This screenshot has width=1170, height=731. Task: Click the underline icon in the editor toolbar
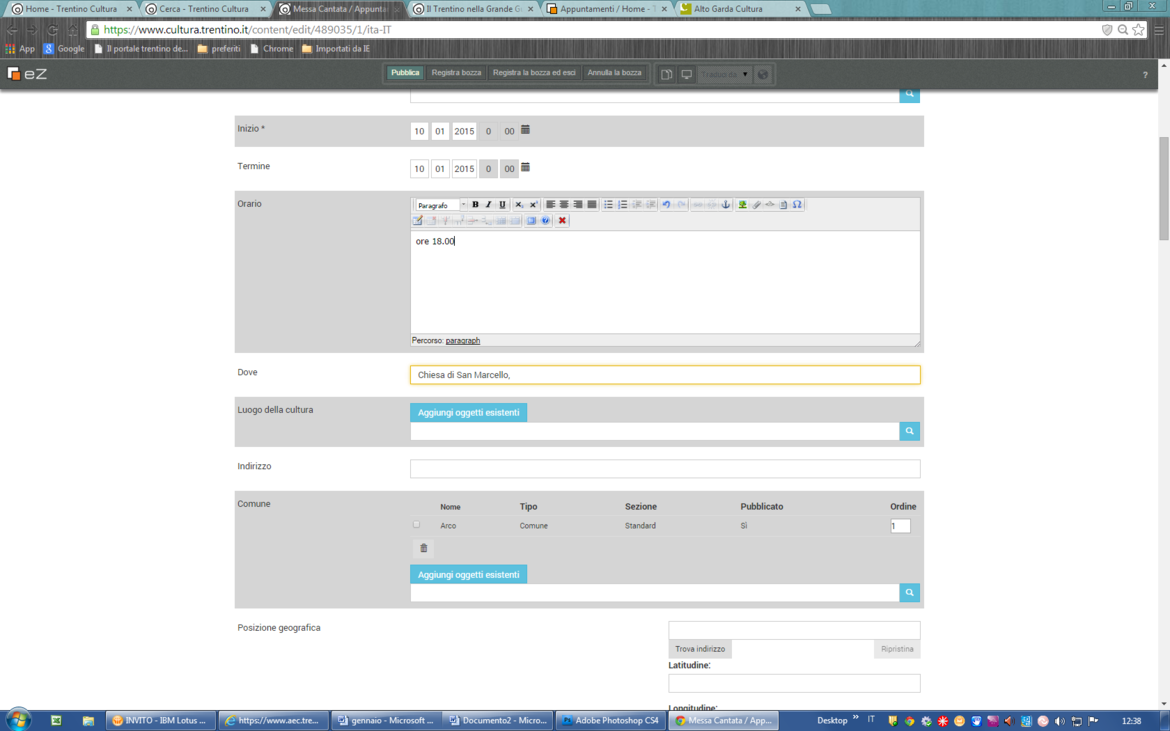pos(502,205)
